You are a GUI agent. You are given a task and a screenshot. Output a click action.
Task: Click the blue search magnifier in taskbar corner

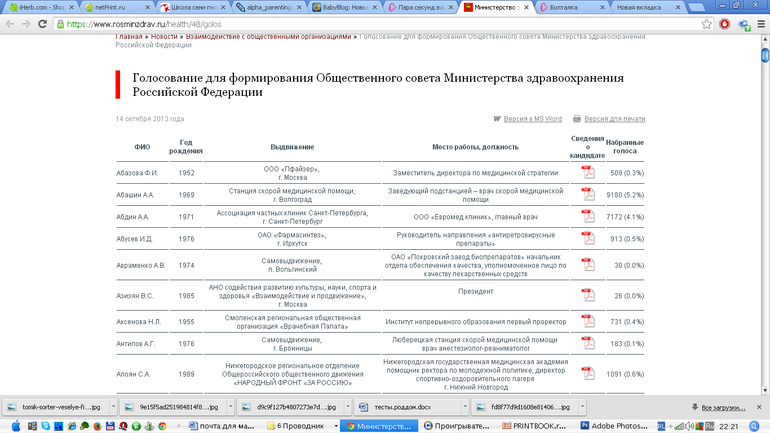(x=754, y=426)
